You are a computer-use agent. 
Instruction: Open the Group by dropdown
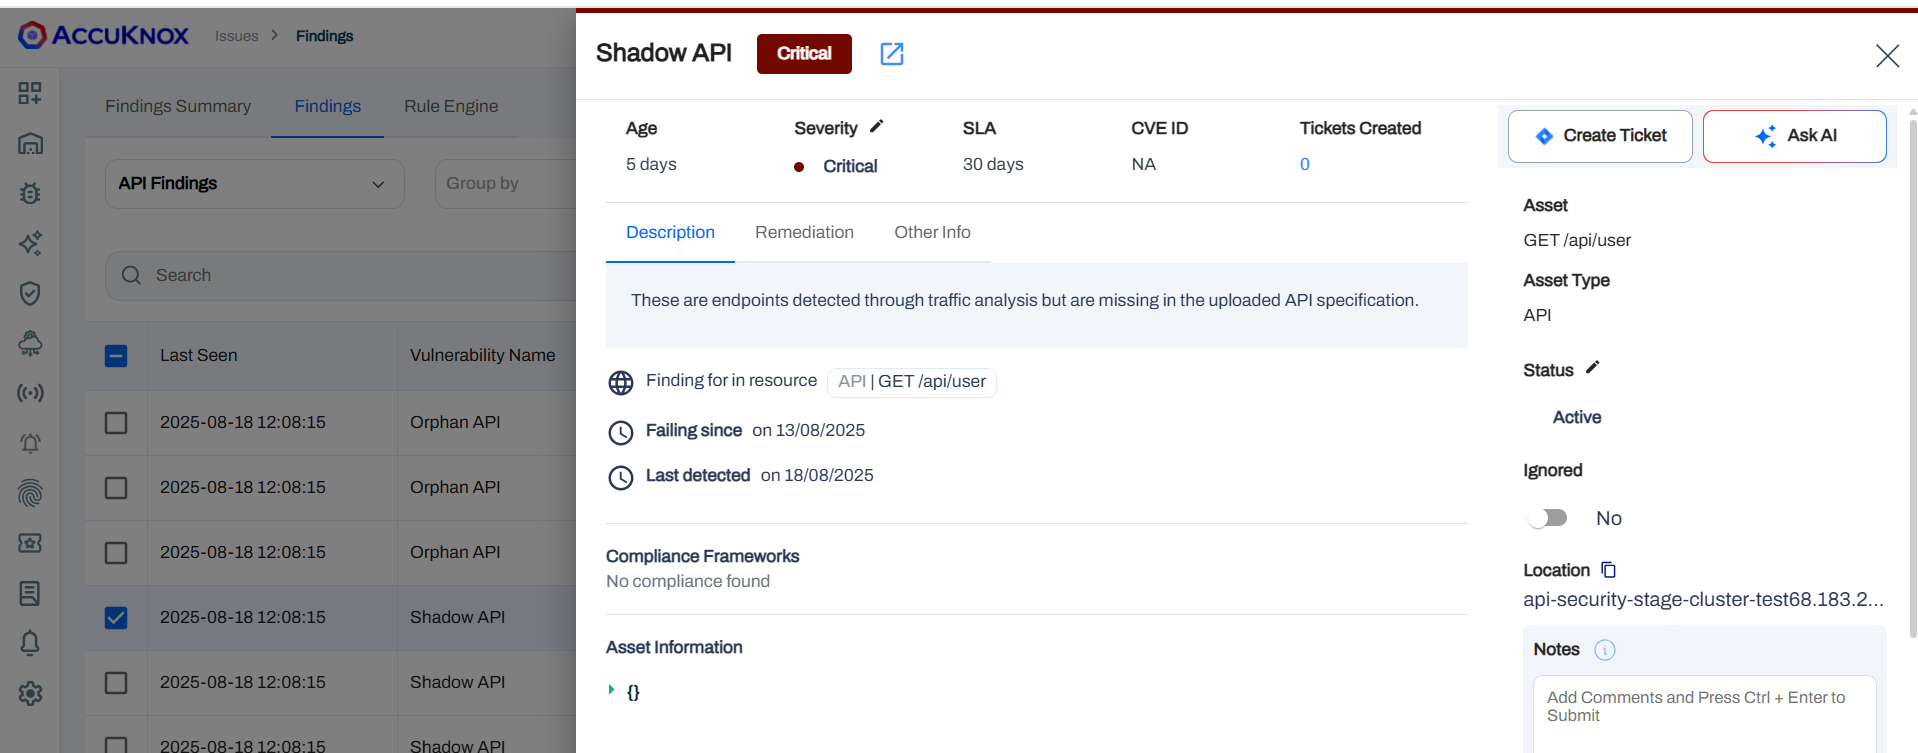point(504,184)
